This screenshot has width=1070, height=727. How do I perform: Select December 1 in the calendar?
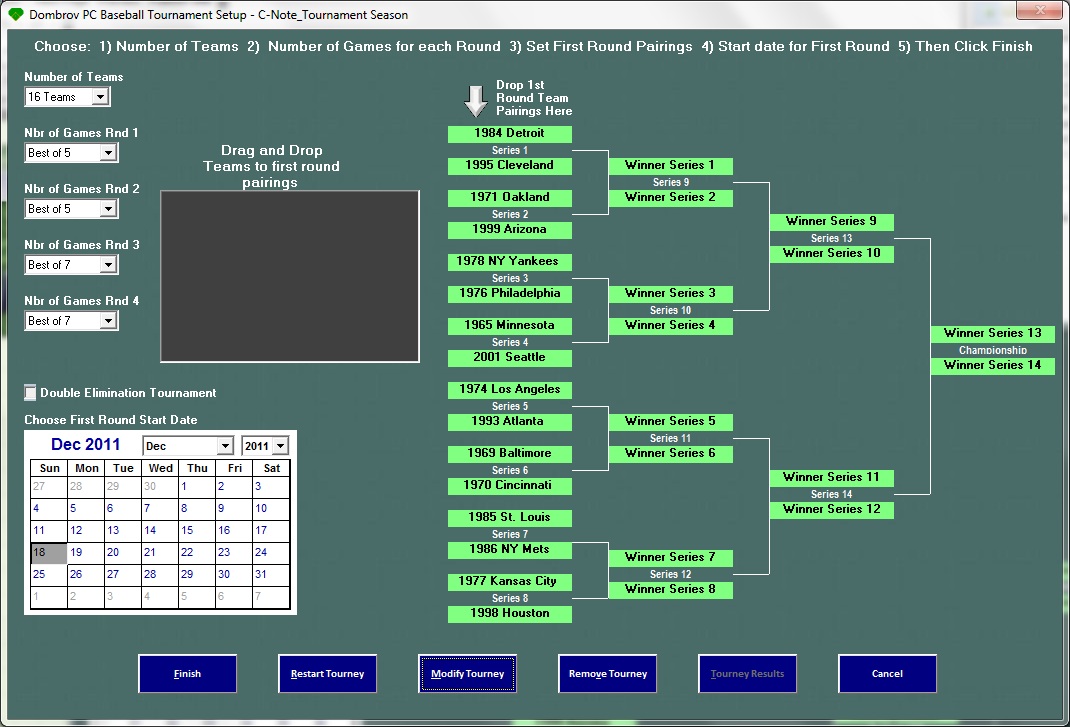(197, 486)
